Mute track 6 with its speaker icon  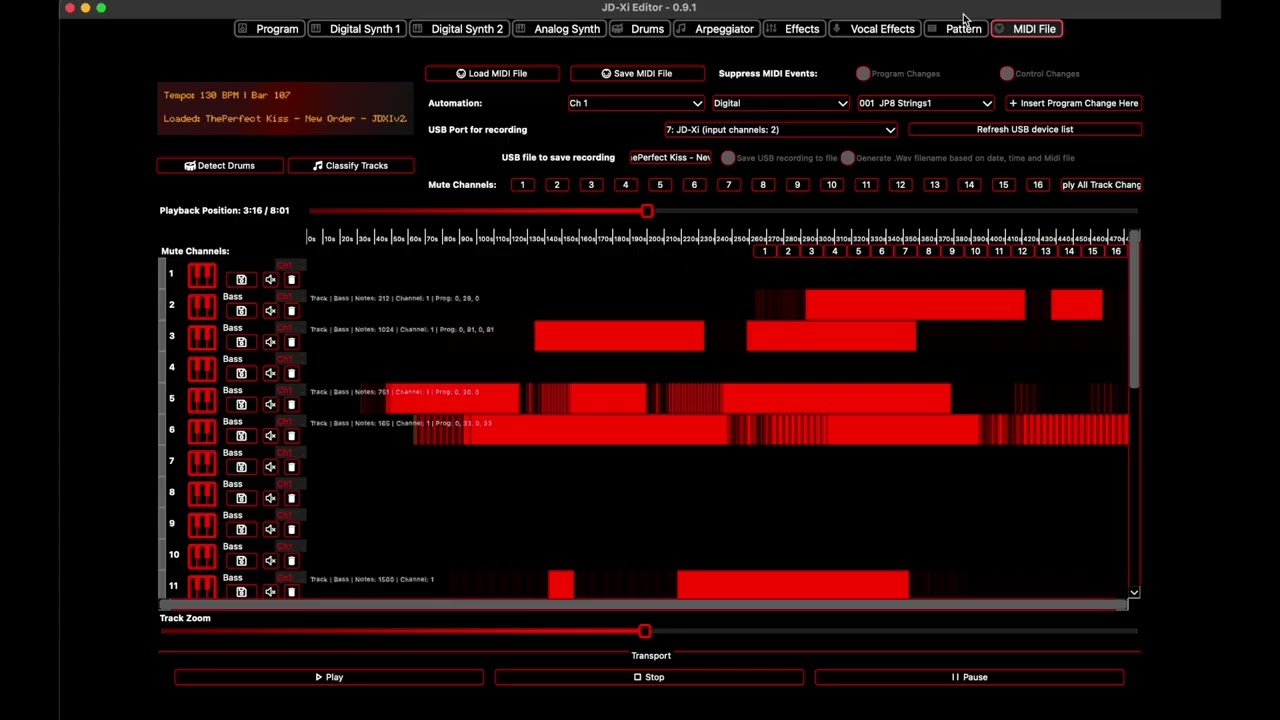(x=270, y=436)
